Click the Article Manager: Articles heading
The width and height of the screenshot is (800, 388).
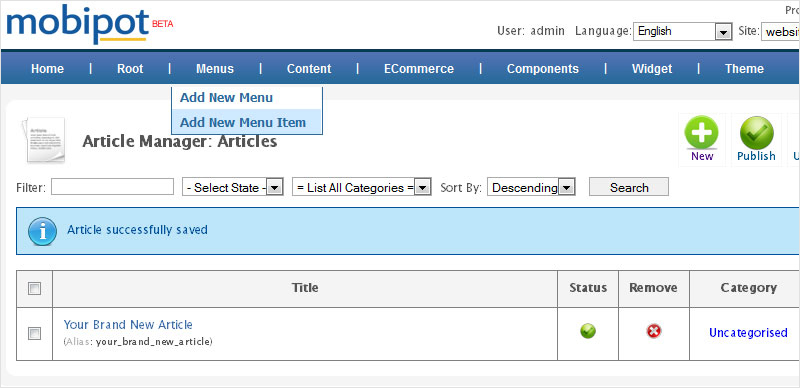180,141
